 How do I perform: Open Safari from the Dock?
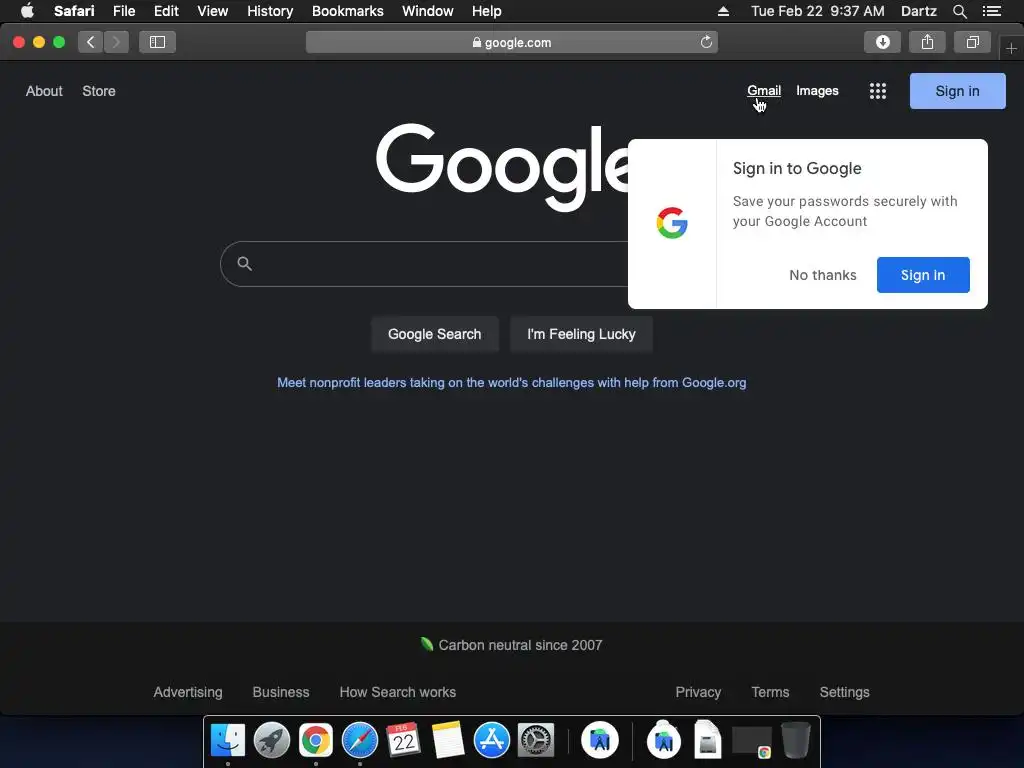pyautogui.click(x=360, y=741)
